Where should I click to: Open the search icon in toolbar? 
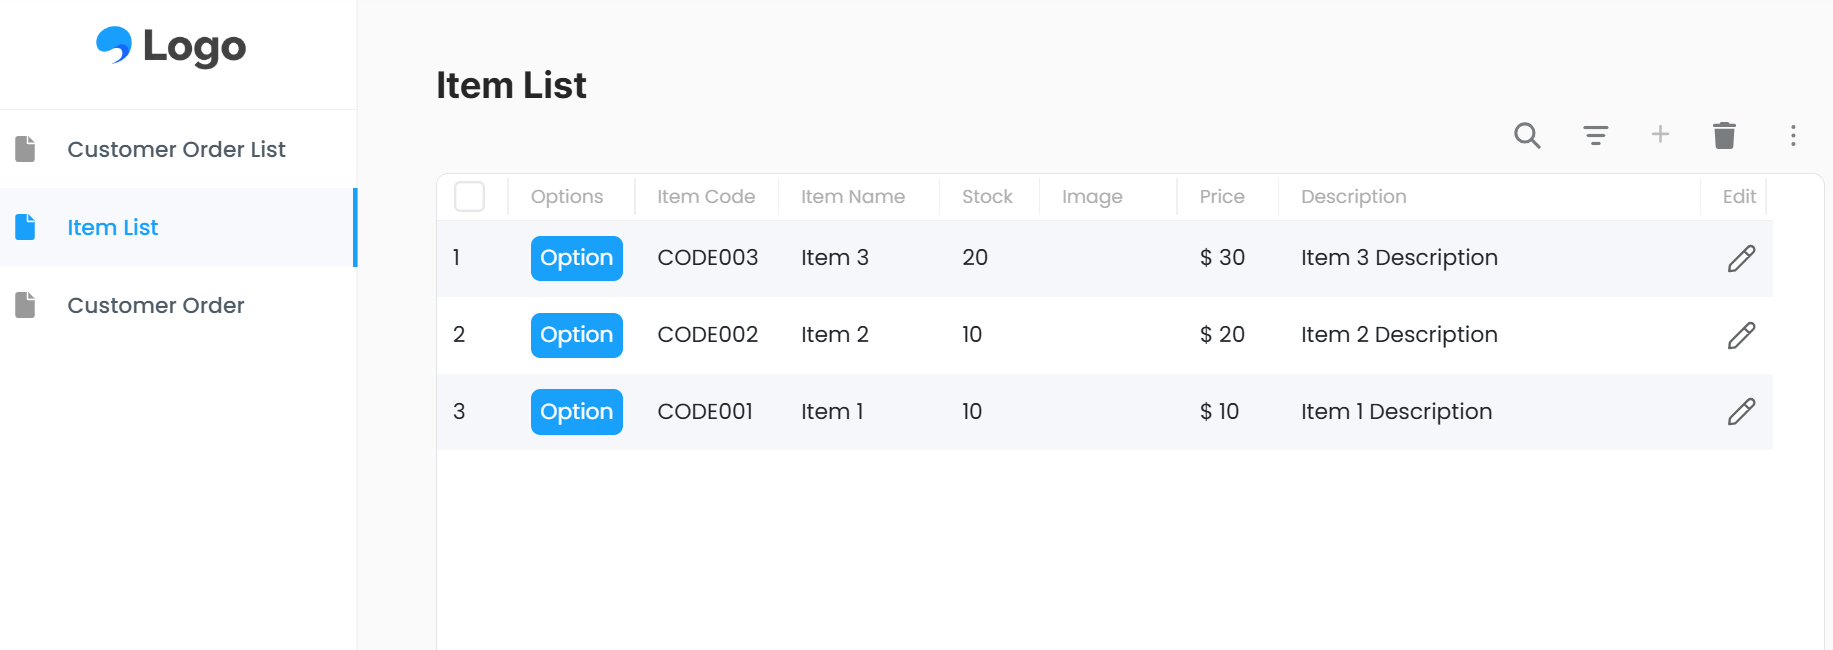1527,135
